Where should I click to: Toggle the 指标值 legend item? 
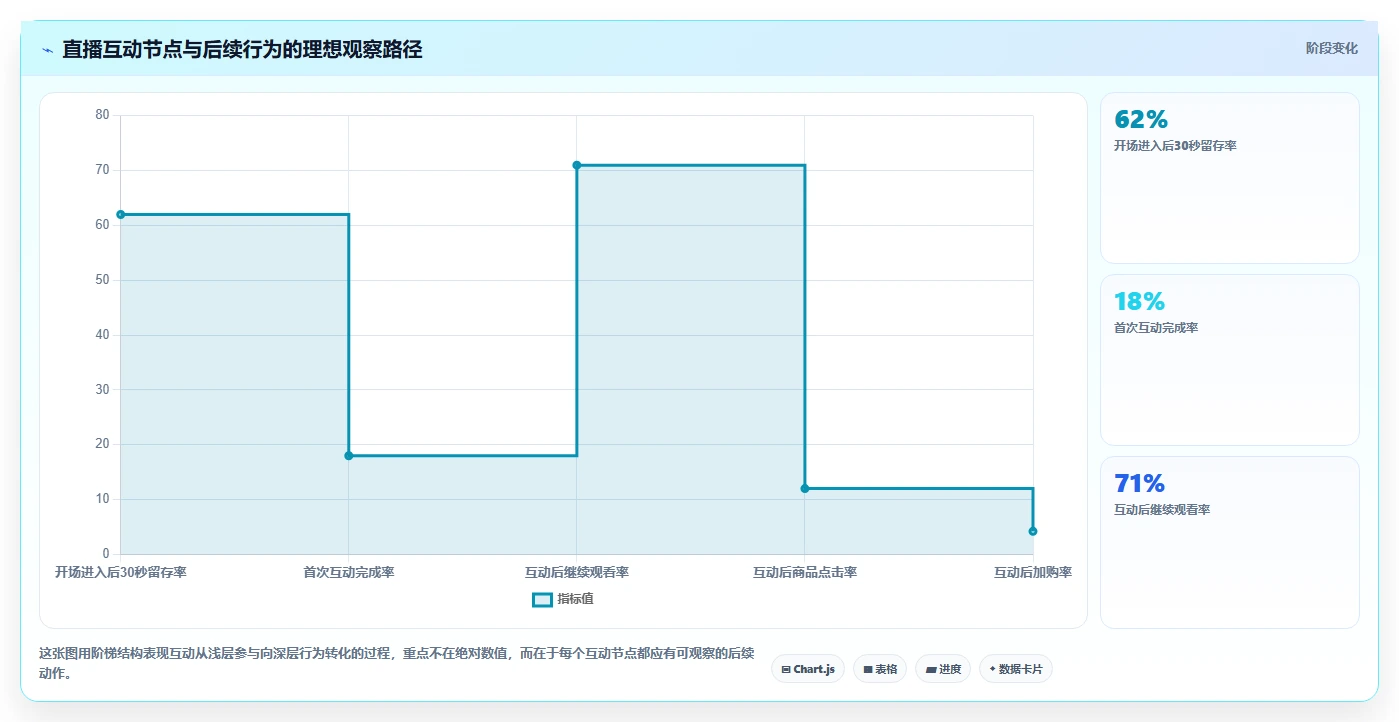[x=563, y=599]
